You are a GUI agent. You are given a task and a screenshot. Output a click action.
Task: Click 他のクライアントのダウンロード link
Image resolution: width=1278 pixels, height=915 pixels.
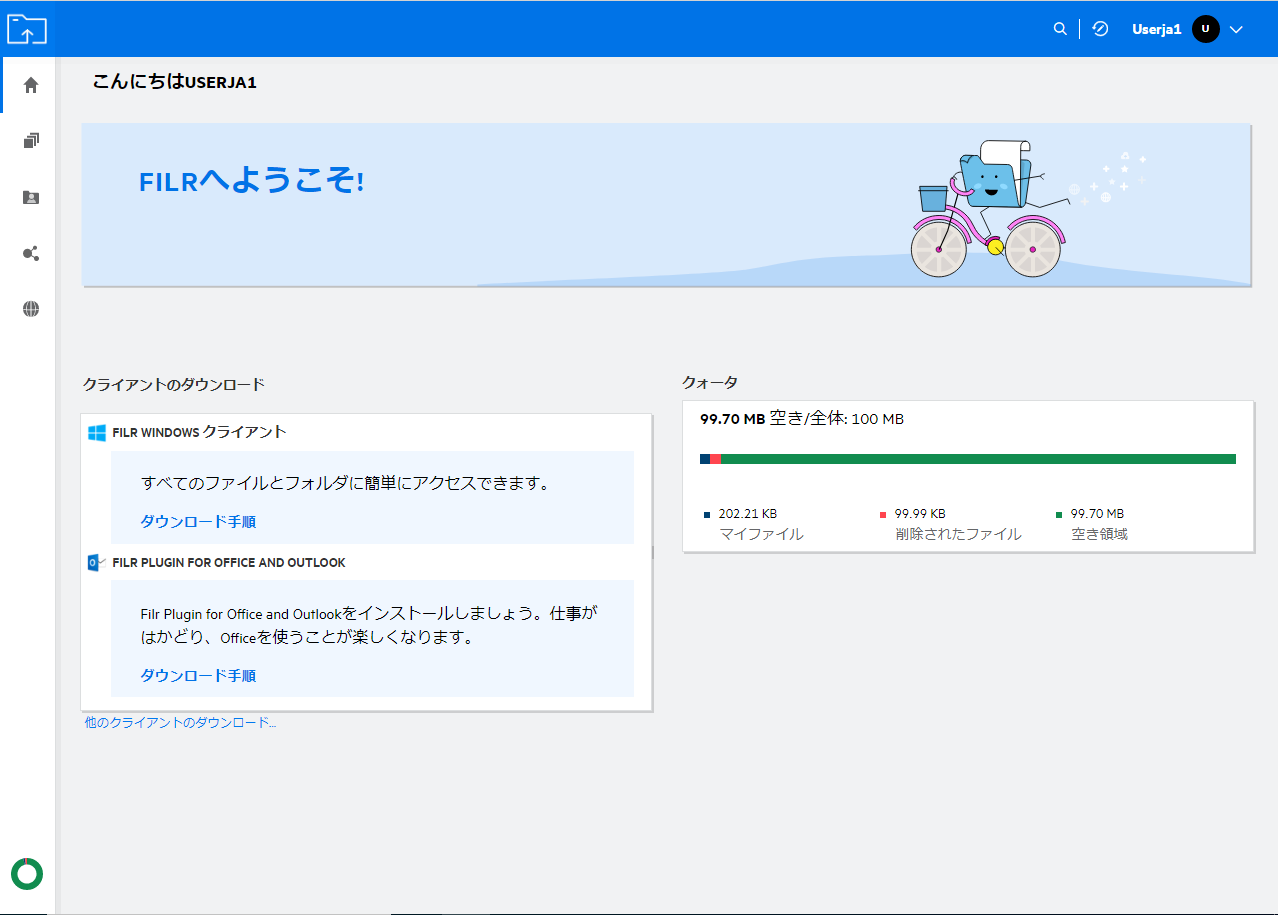coord(180,722)
